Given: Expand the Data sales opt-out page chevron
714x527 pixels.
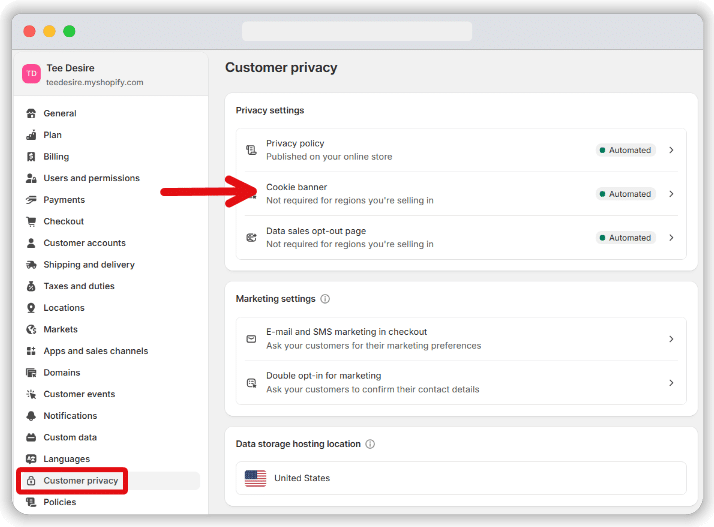Looking at the screenshot, I should [x=671, y=237].
